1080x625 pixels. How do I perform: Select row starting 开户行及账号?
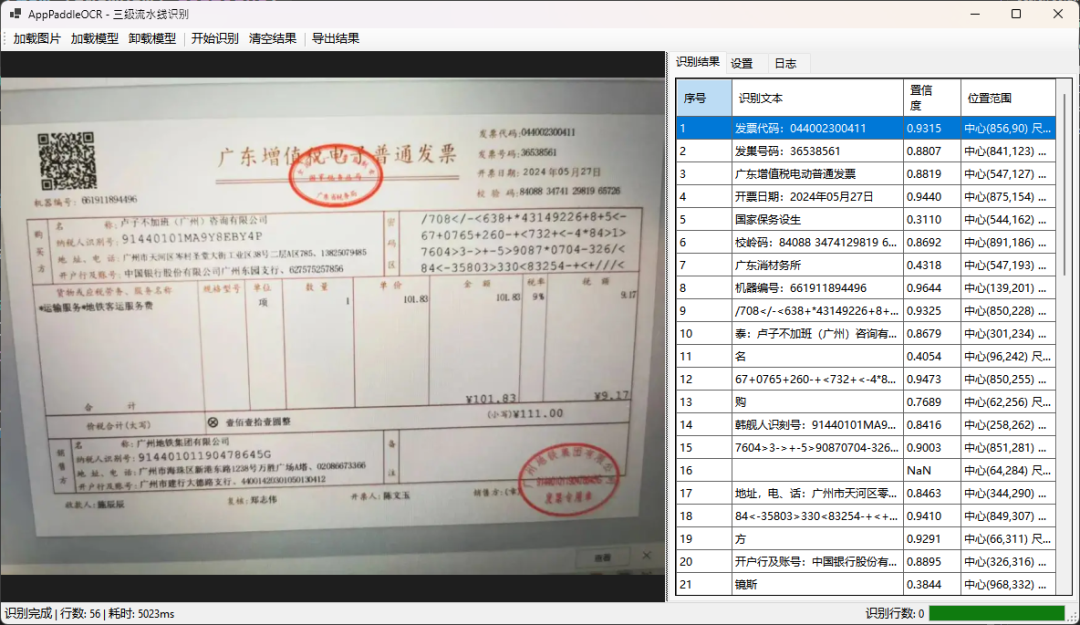(x=865, y=562)
